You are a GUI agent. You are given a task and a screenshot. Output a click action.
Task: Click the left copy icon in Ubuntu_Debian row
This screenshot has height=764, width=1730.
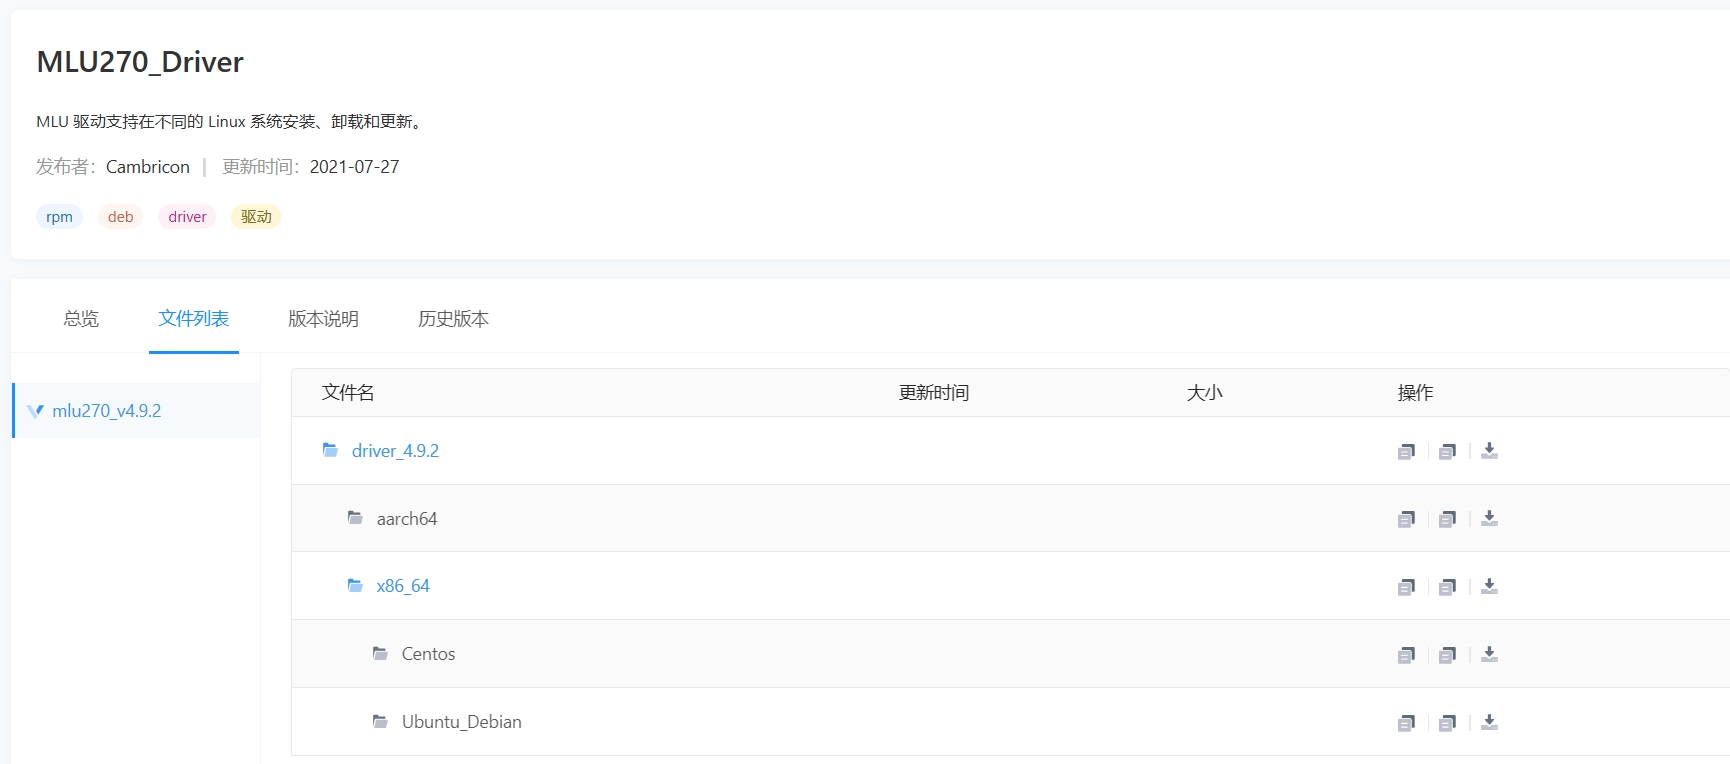(1406, 723)
